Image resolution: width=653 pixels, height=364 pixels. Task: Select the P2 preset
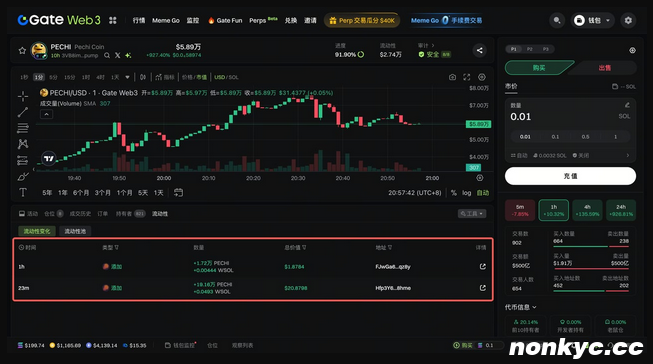(530, 49)
